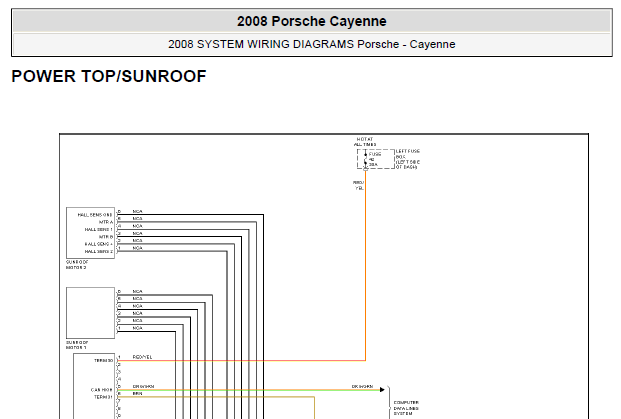Click the "HALL SENS GND" pin label

[x=95, y=215]
